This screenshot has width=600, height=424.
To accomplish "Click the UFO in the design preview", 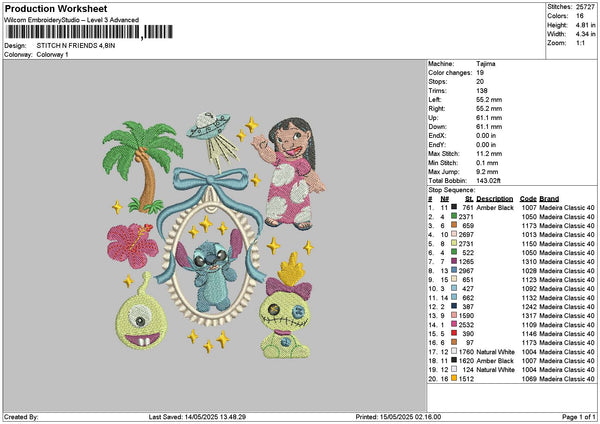I will tap(209, 125).
